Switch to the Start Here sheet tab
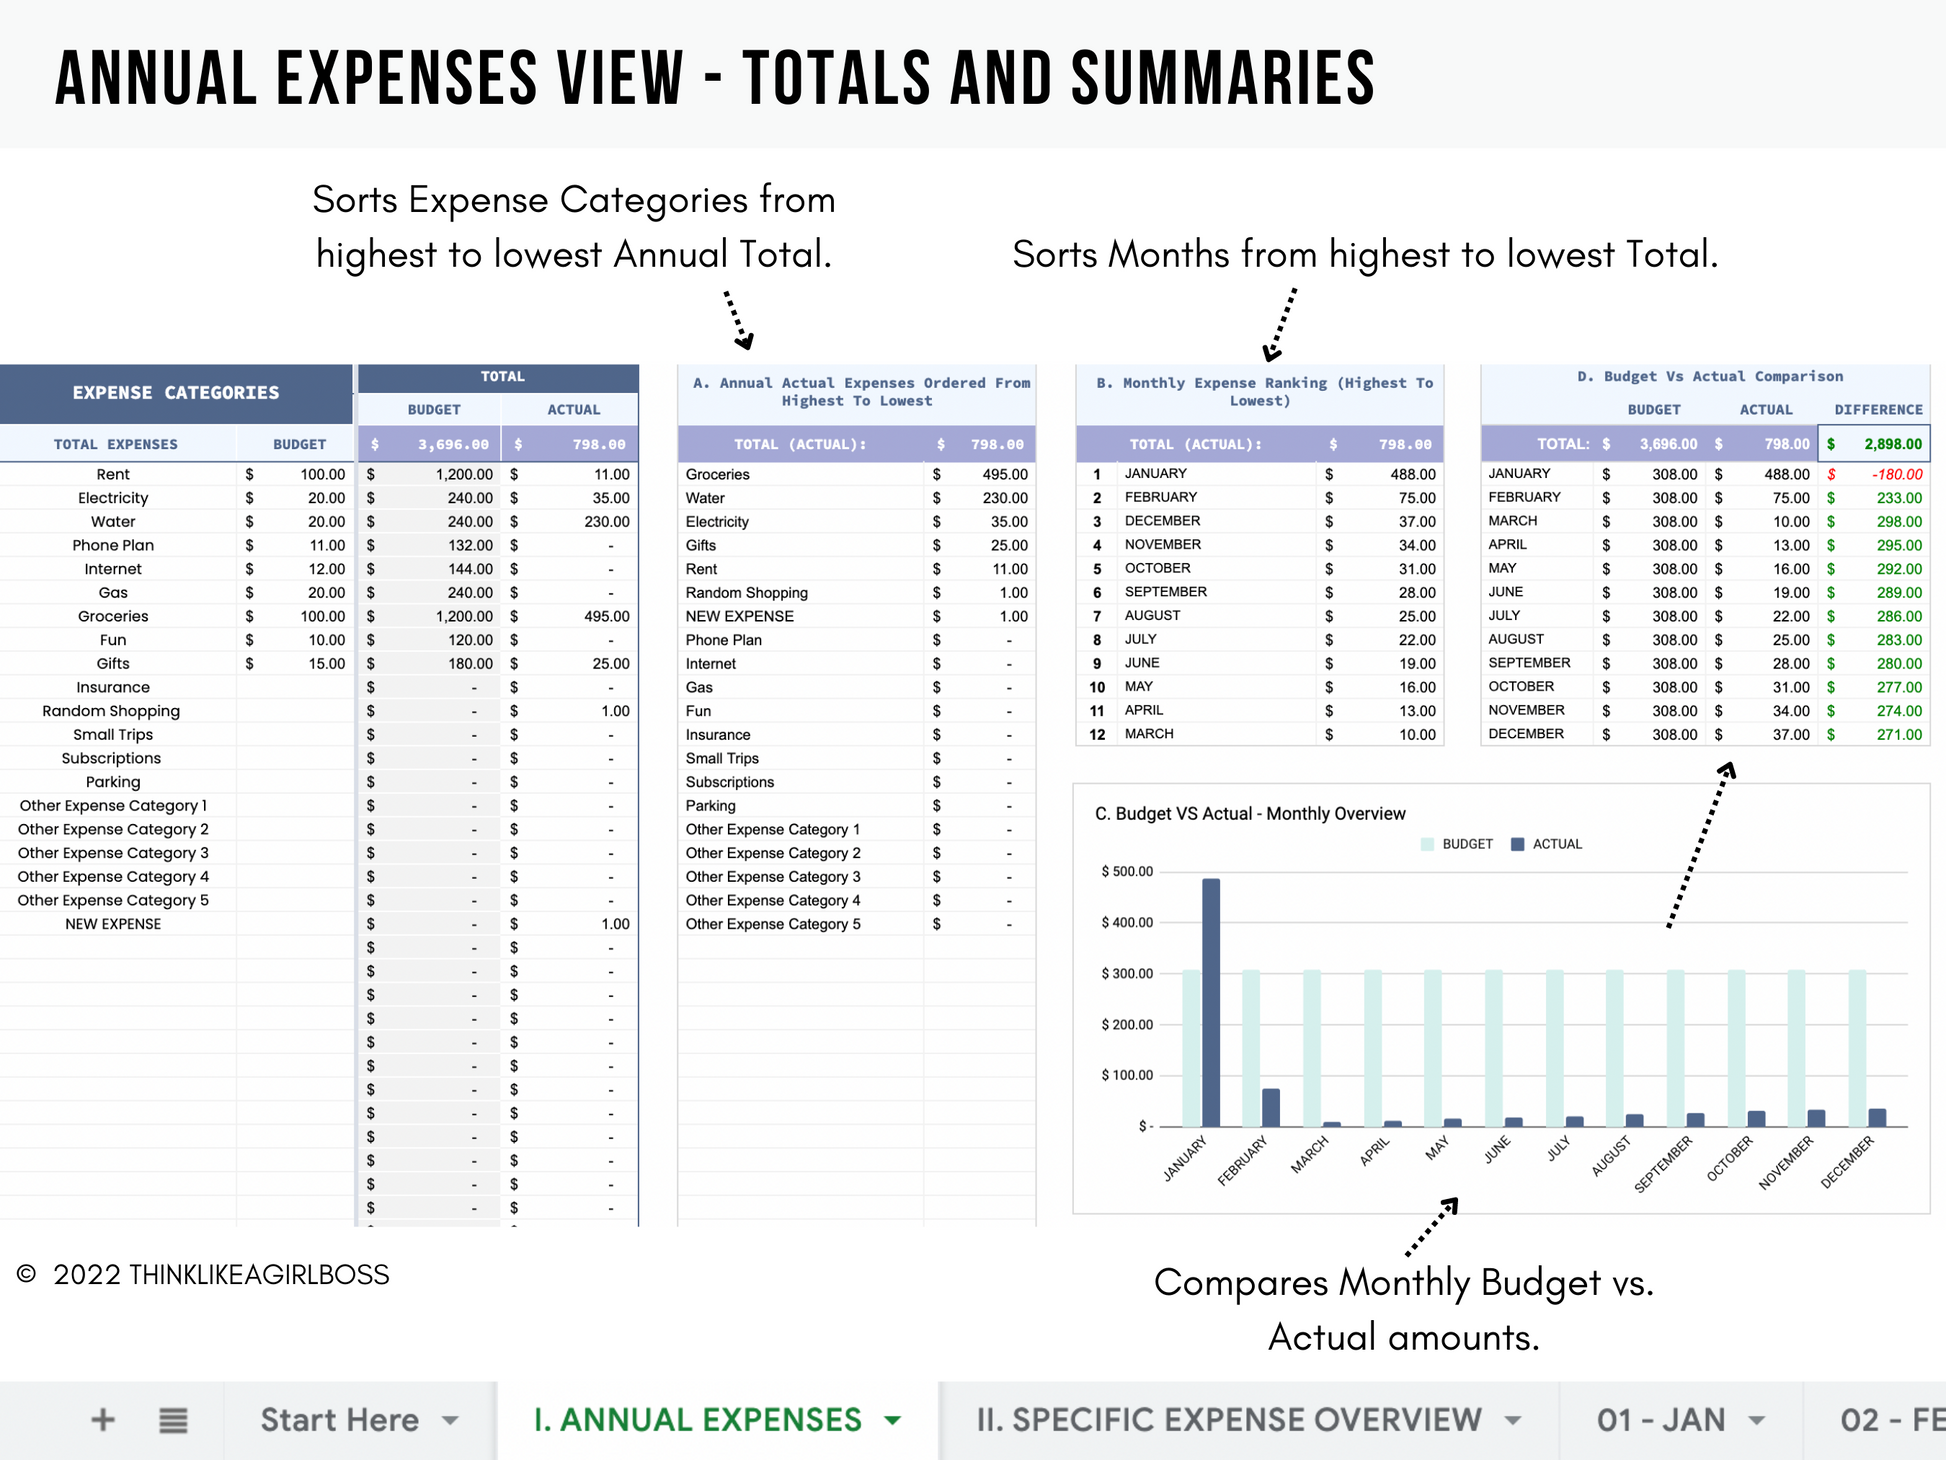Image resolution: width=1946 pixels, height=1460 pixels. [339, 1420]
